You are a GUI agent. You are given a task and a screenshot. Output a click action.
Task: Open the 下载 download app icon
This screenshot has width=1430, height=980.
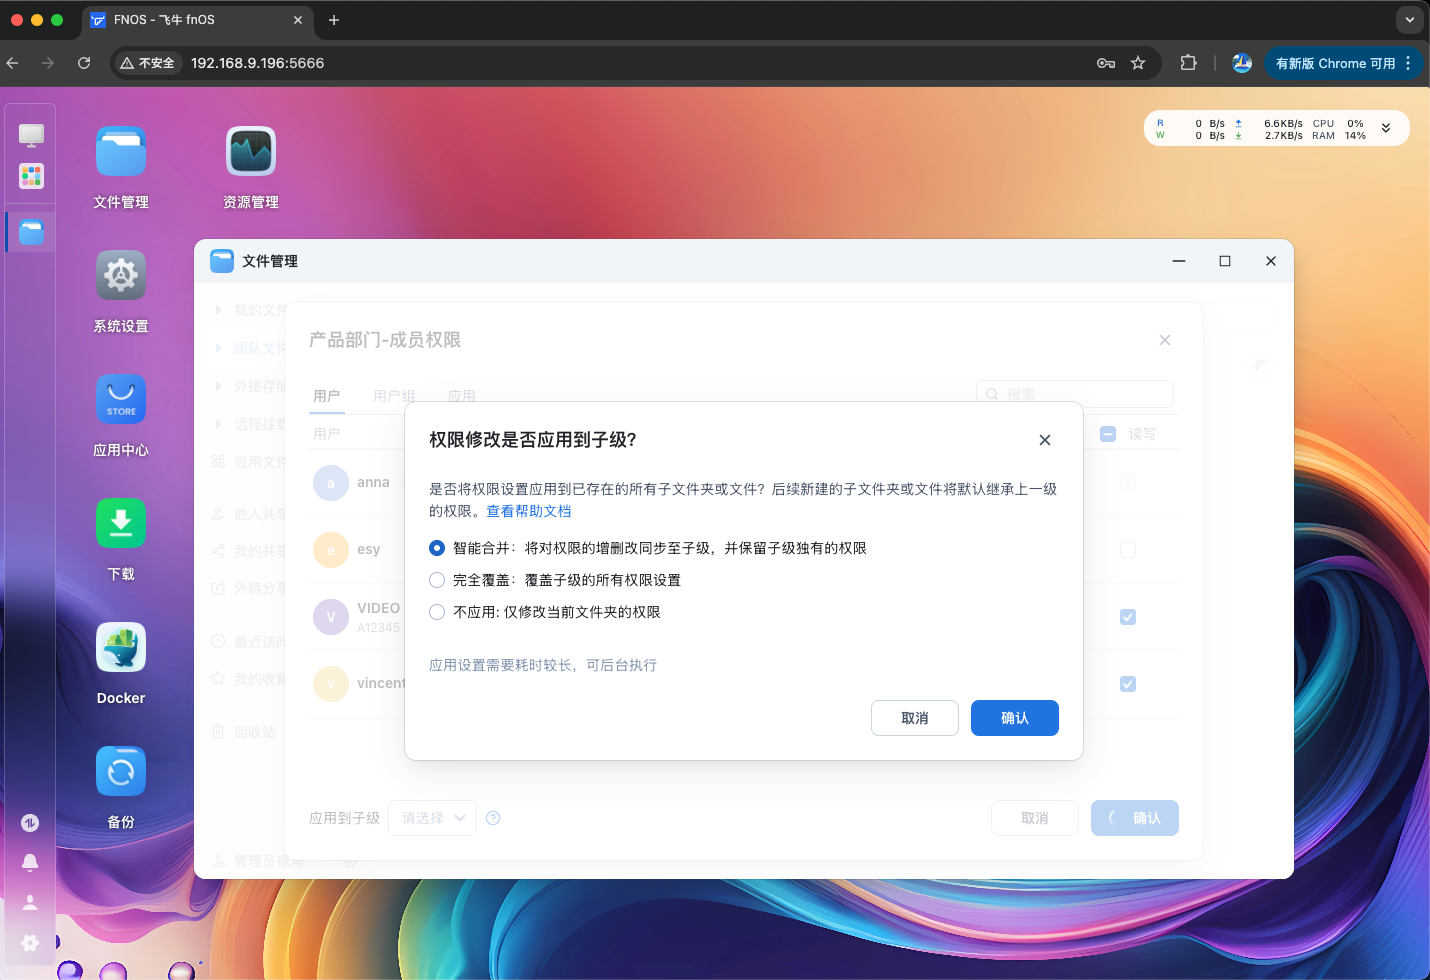[121, 524]
